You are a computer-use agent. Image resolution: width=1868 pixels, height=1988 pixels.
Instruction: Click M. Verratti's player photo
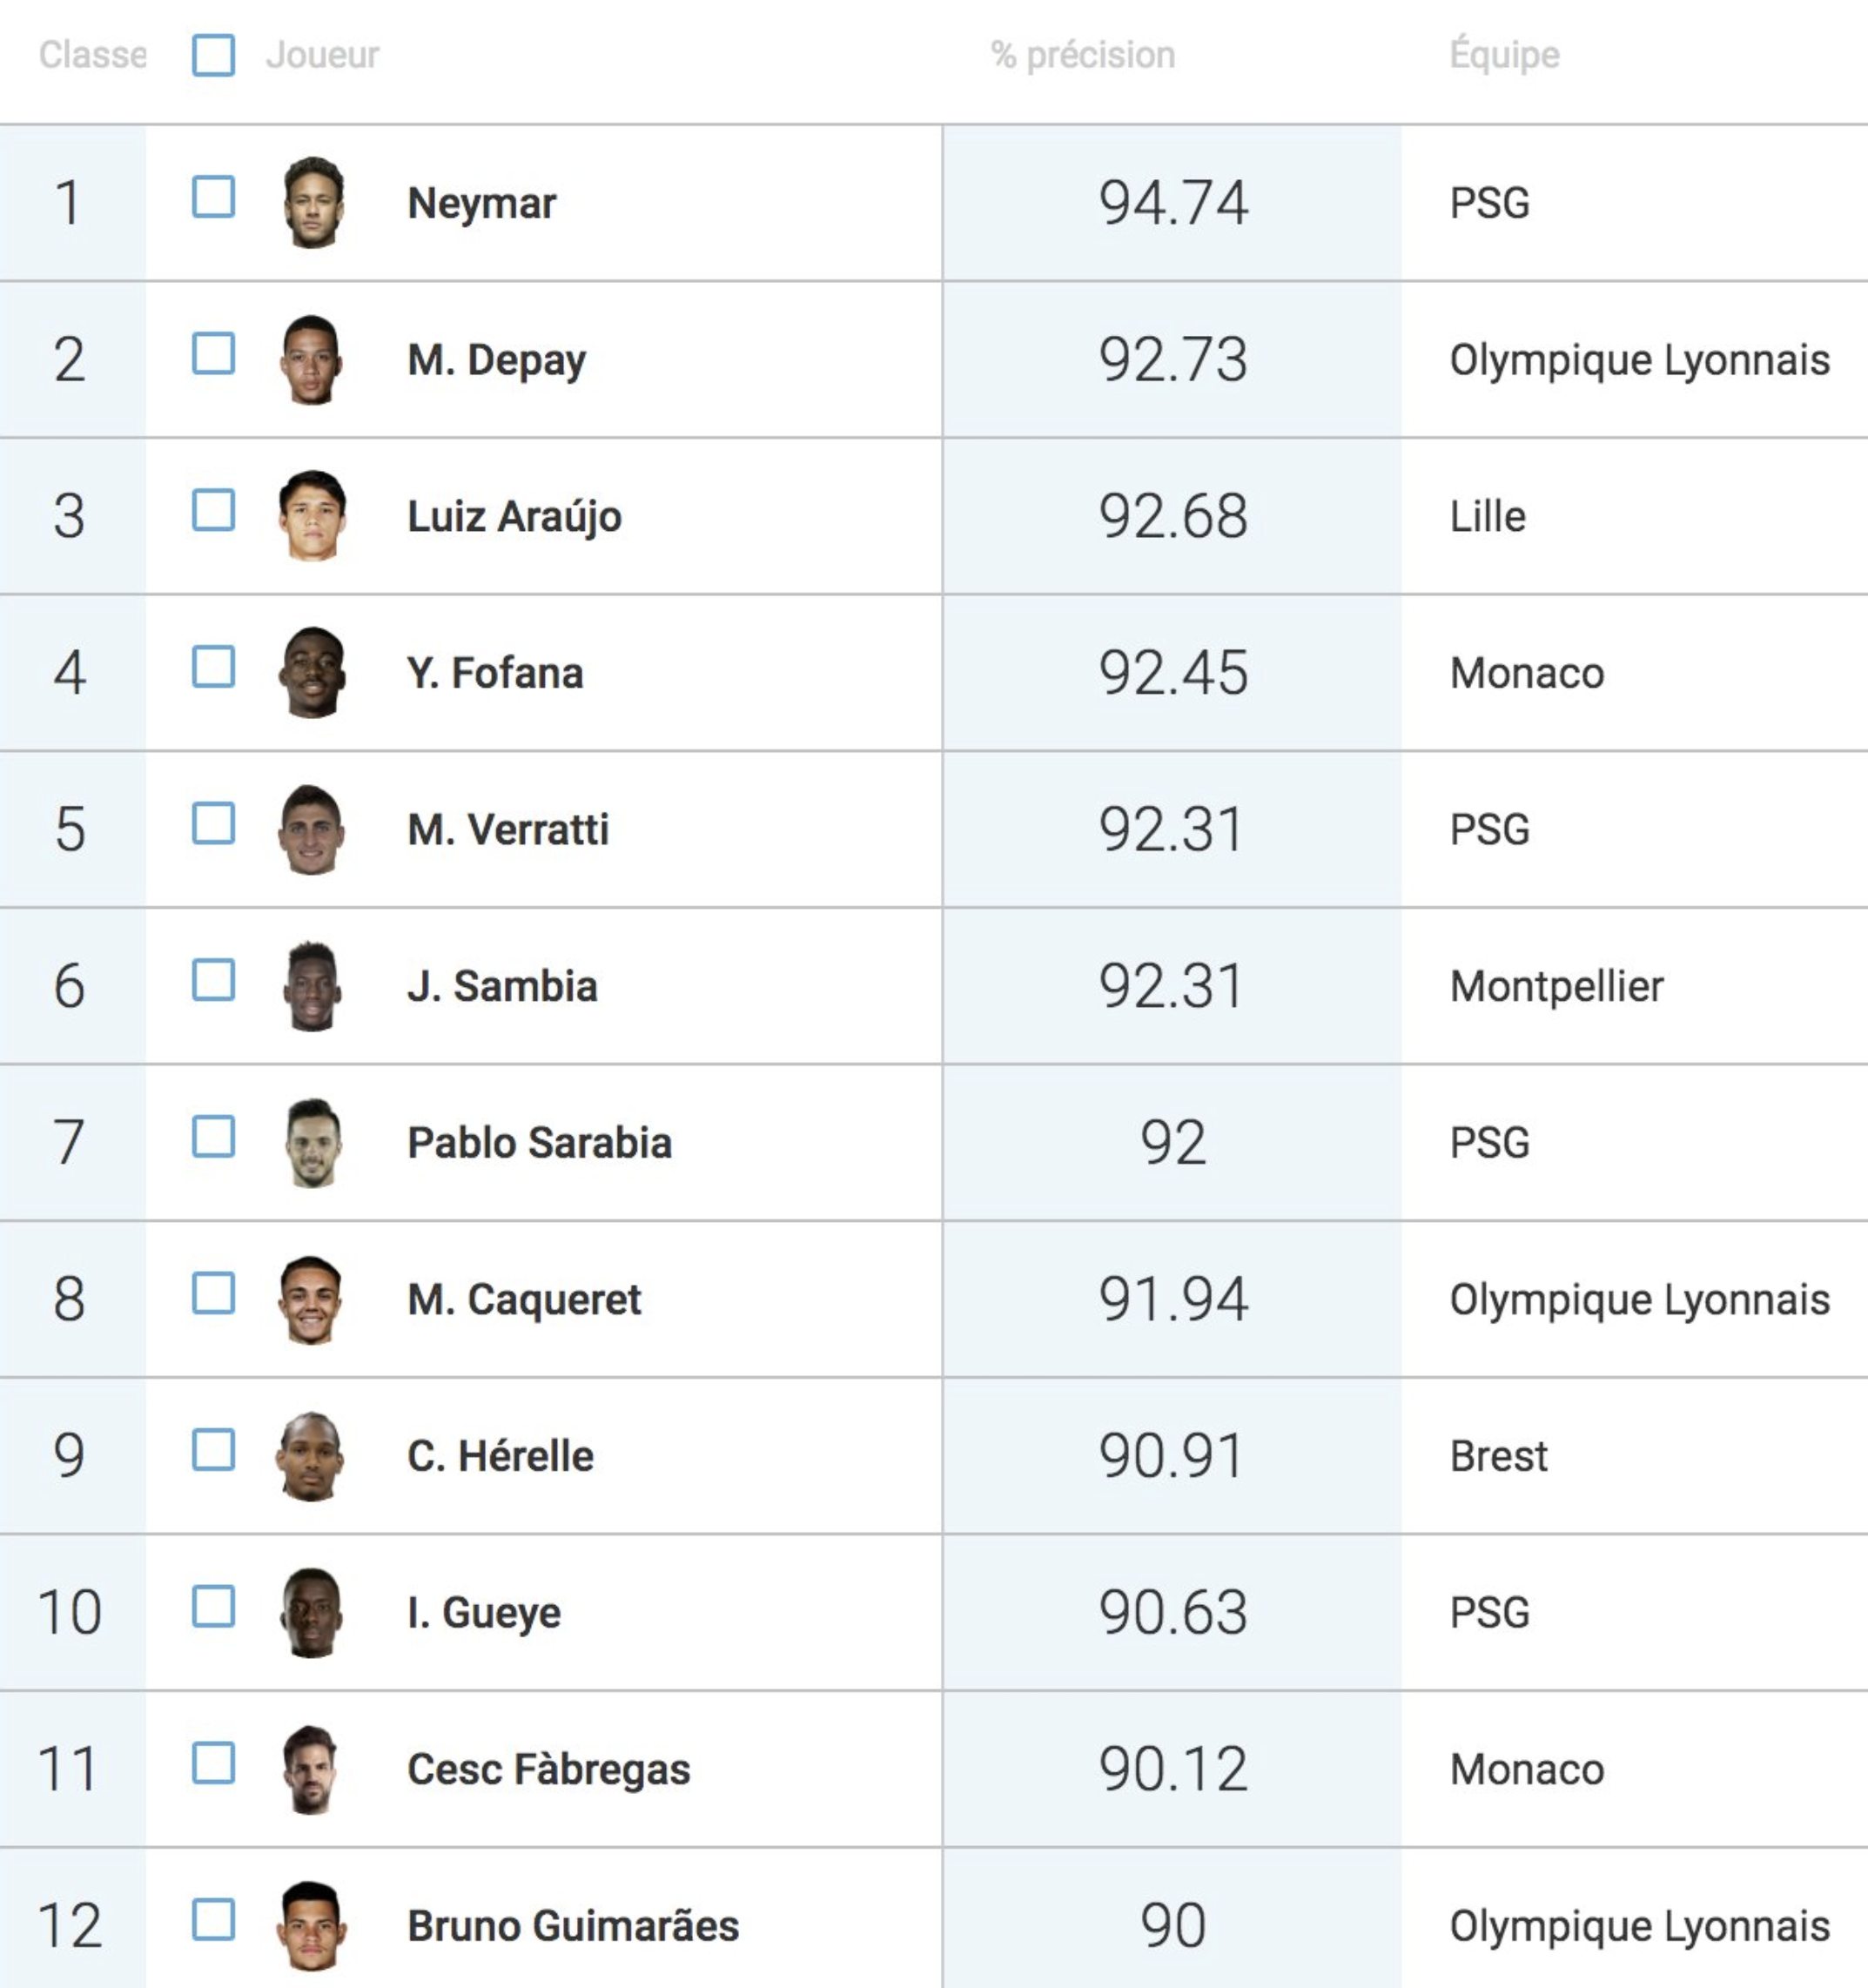coord(312,829)
